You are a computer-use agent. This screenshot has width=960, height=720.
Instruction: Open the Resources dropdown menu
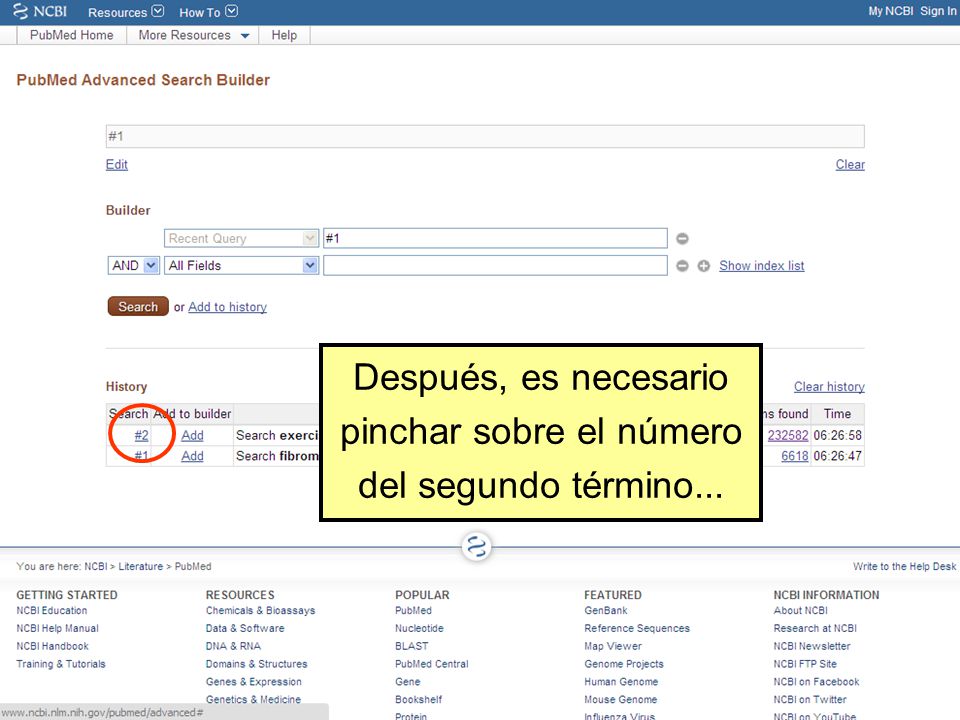pos(126,12)
